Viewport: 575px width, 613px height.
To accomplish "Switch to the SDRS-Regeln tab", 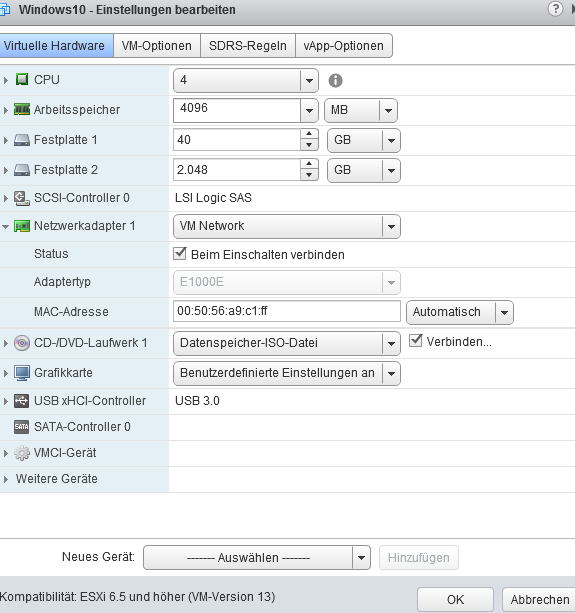I will click(x=248, y=46).
